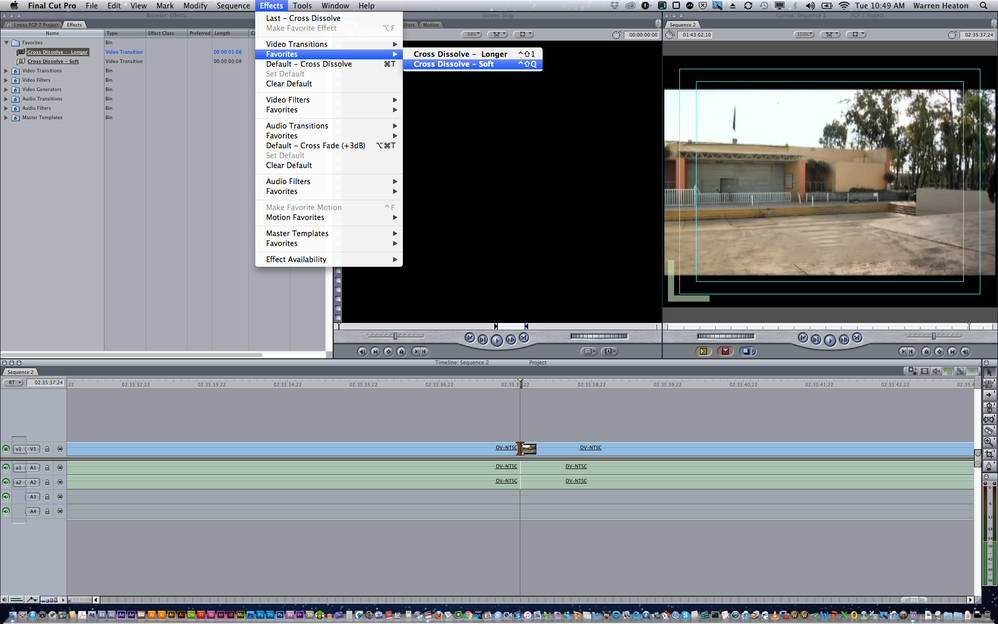Choose Cross Dissolve - Soft from Favorites submenu
Viewport: 998px width, 624px height.
pos(472,64)
